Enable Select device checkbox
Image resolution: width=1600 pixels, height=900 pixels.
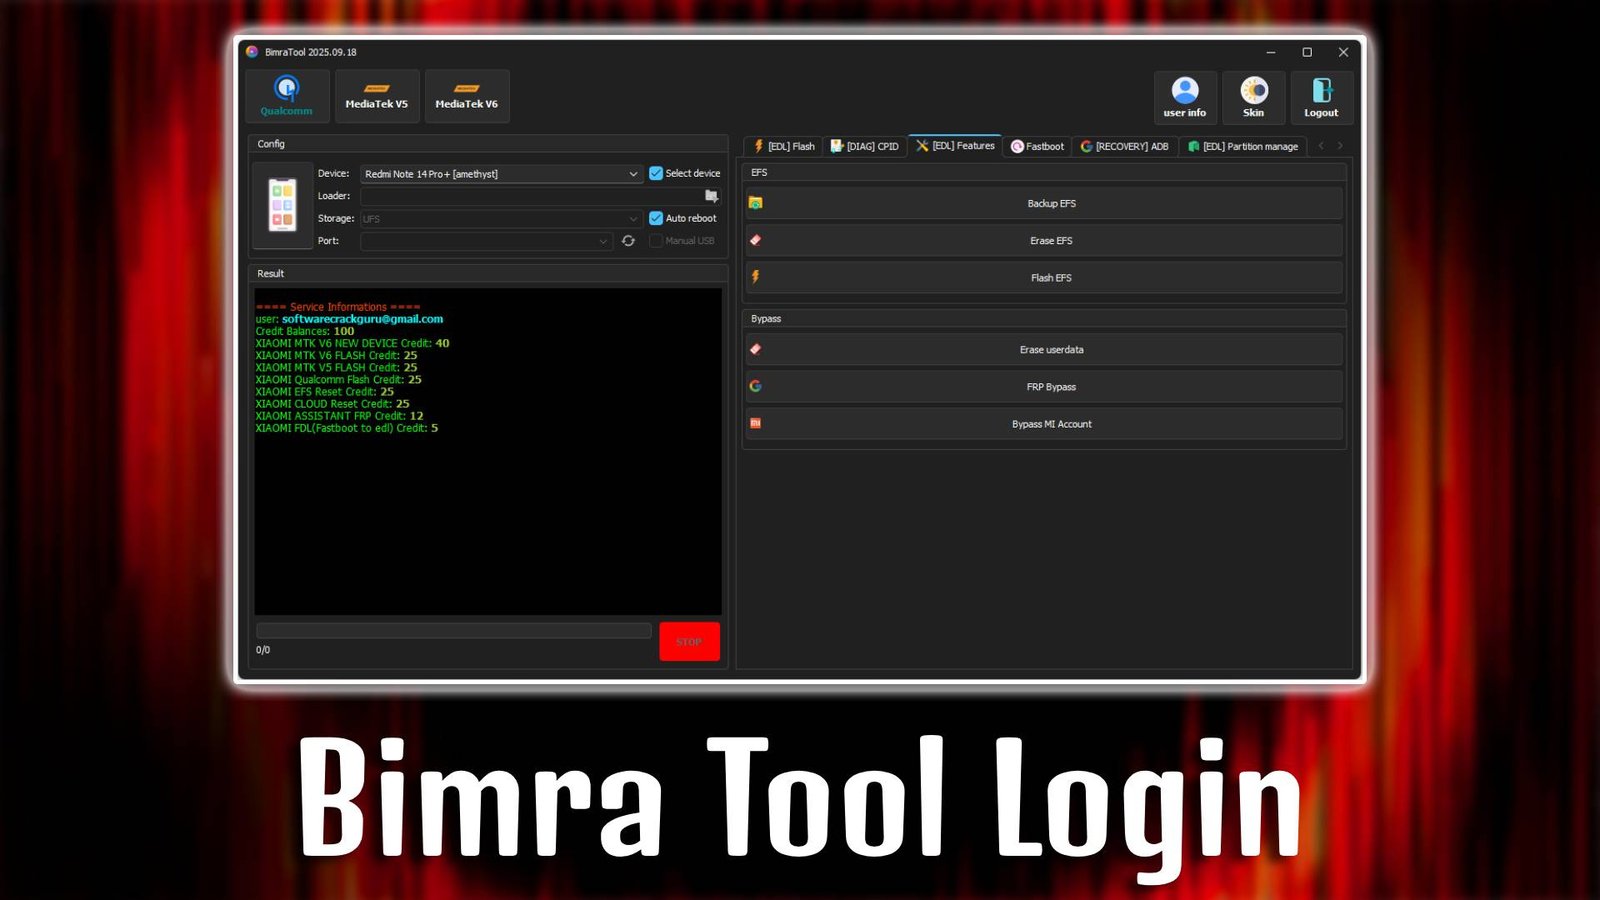click(656, 172)
